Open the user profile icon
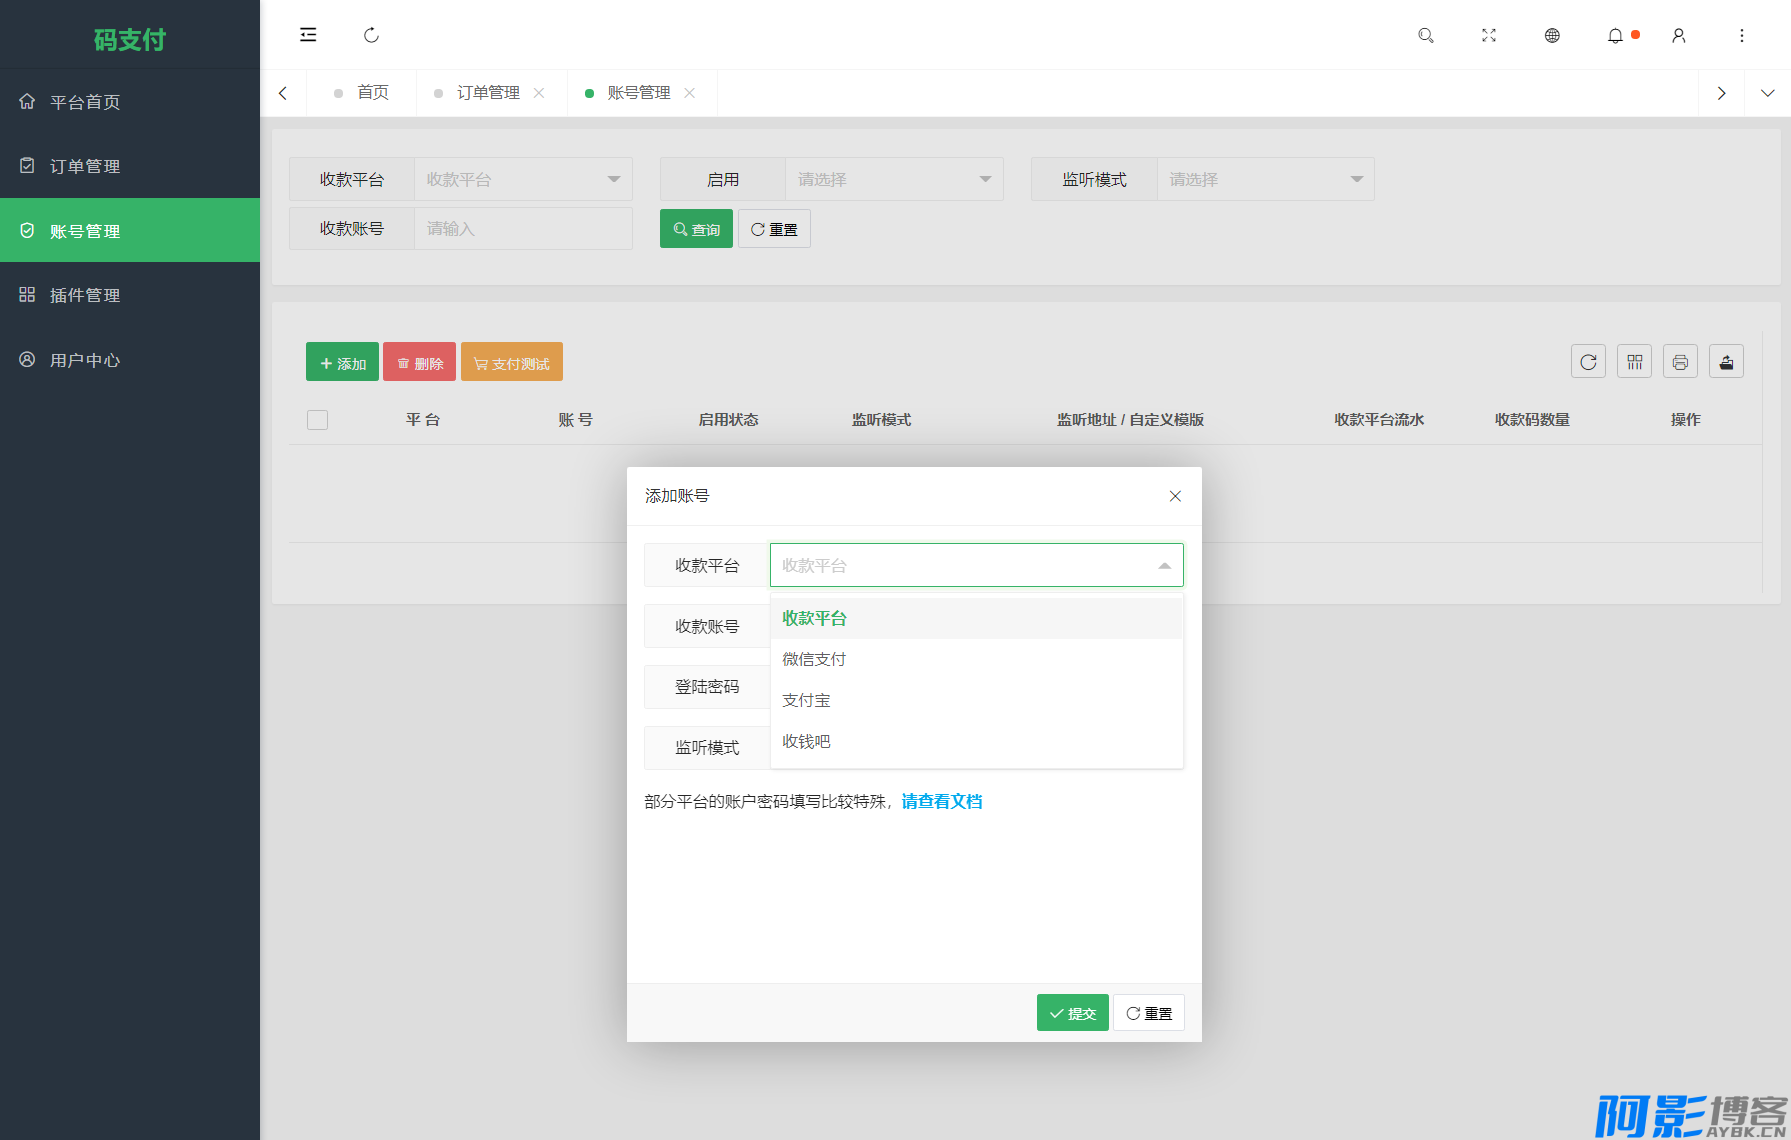The image size is (1791, 1140). [x=1679, y=35]
